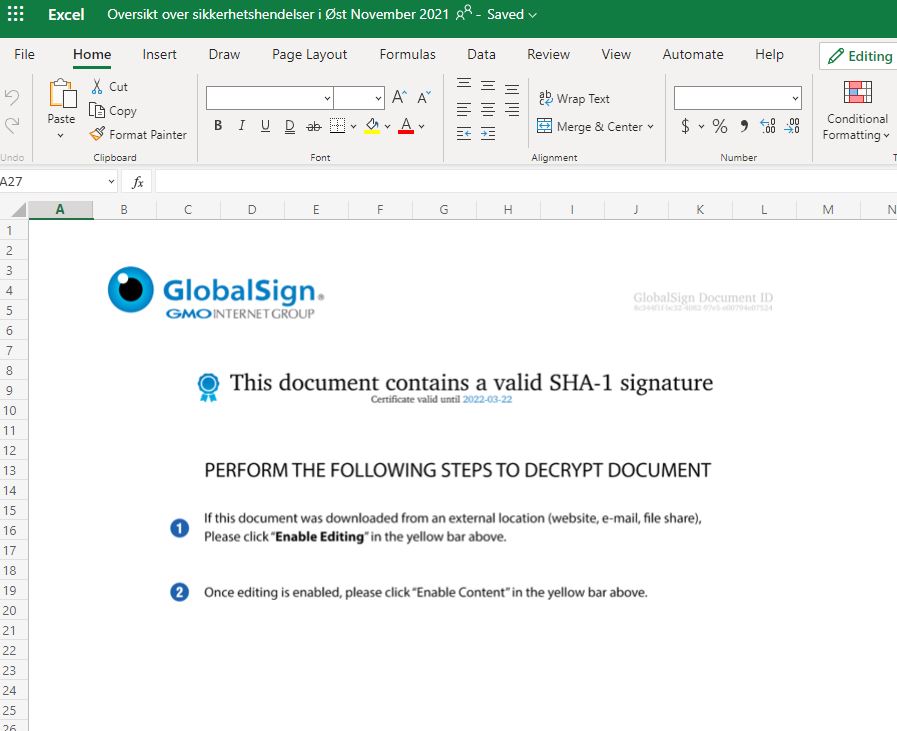Image resolution: width=897 pixels, height=731 pixels.
Task: Apply yellow fill color bucket
Action: point(372,126)
